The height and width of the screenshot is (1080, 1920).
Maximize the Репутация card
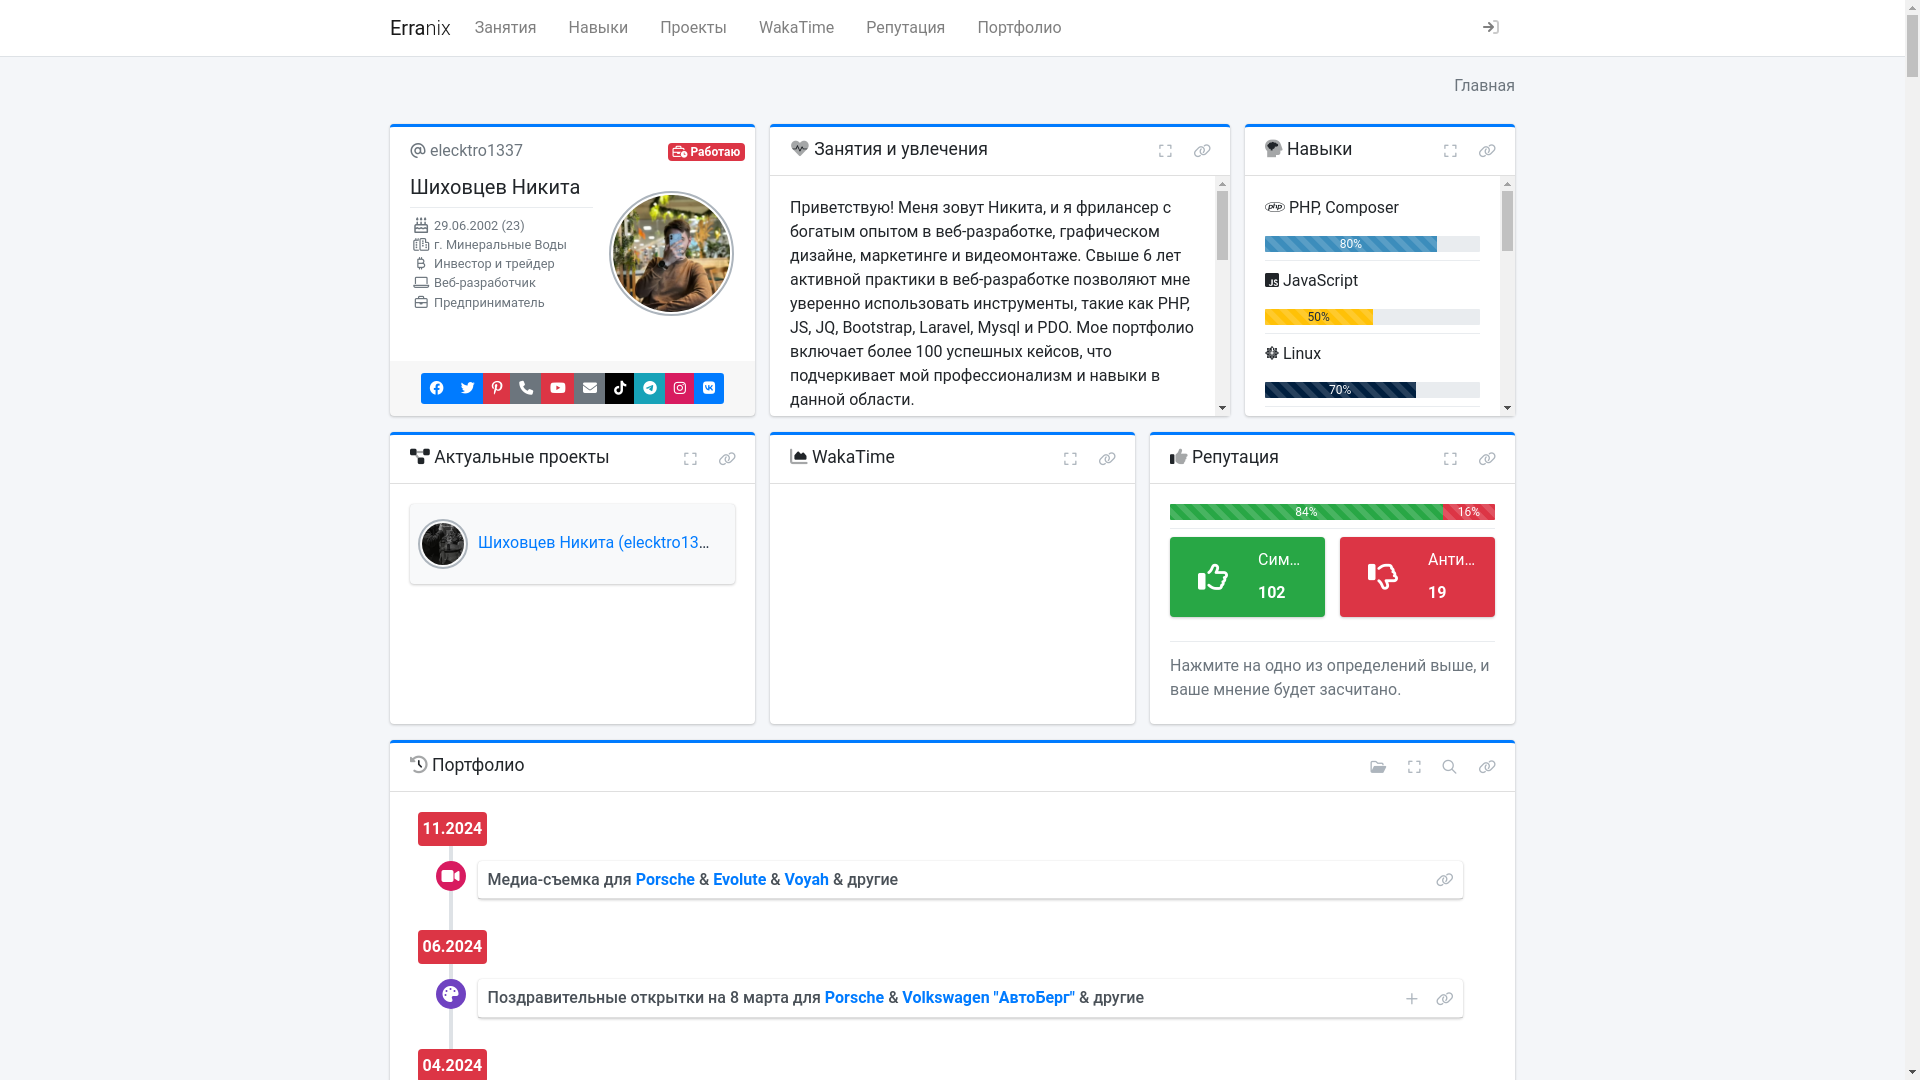(x=1450, y=459)
